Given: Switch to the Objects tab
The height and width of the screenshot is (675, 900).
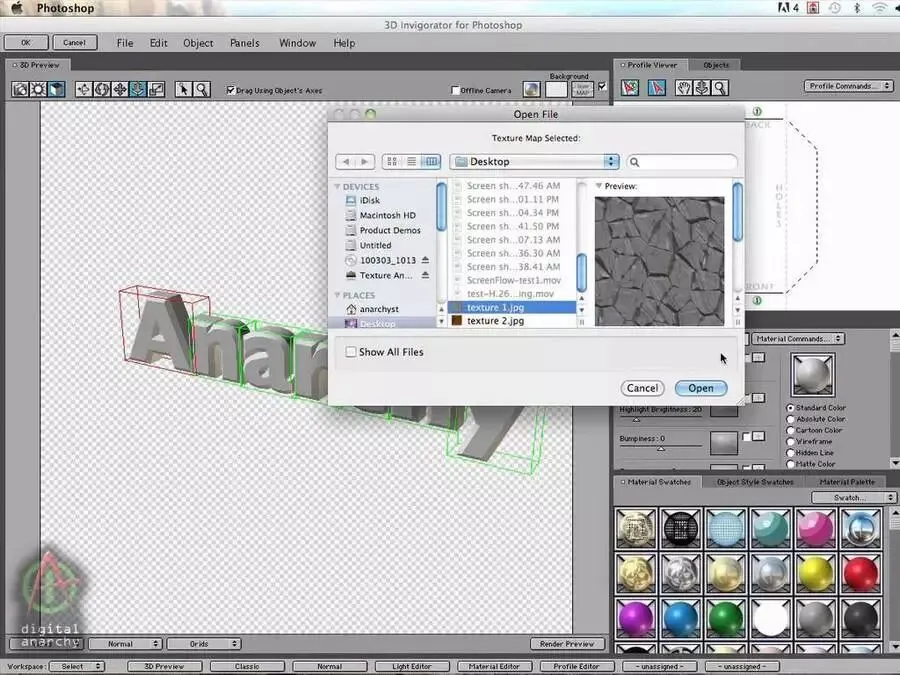Looking at the screenshot, I should [716, 65].
